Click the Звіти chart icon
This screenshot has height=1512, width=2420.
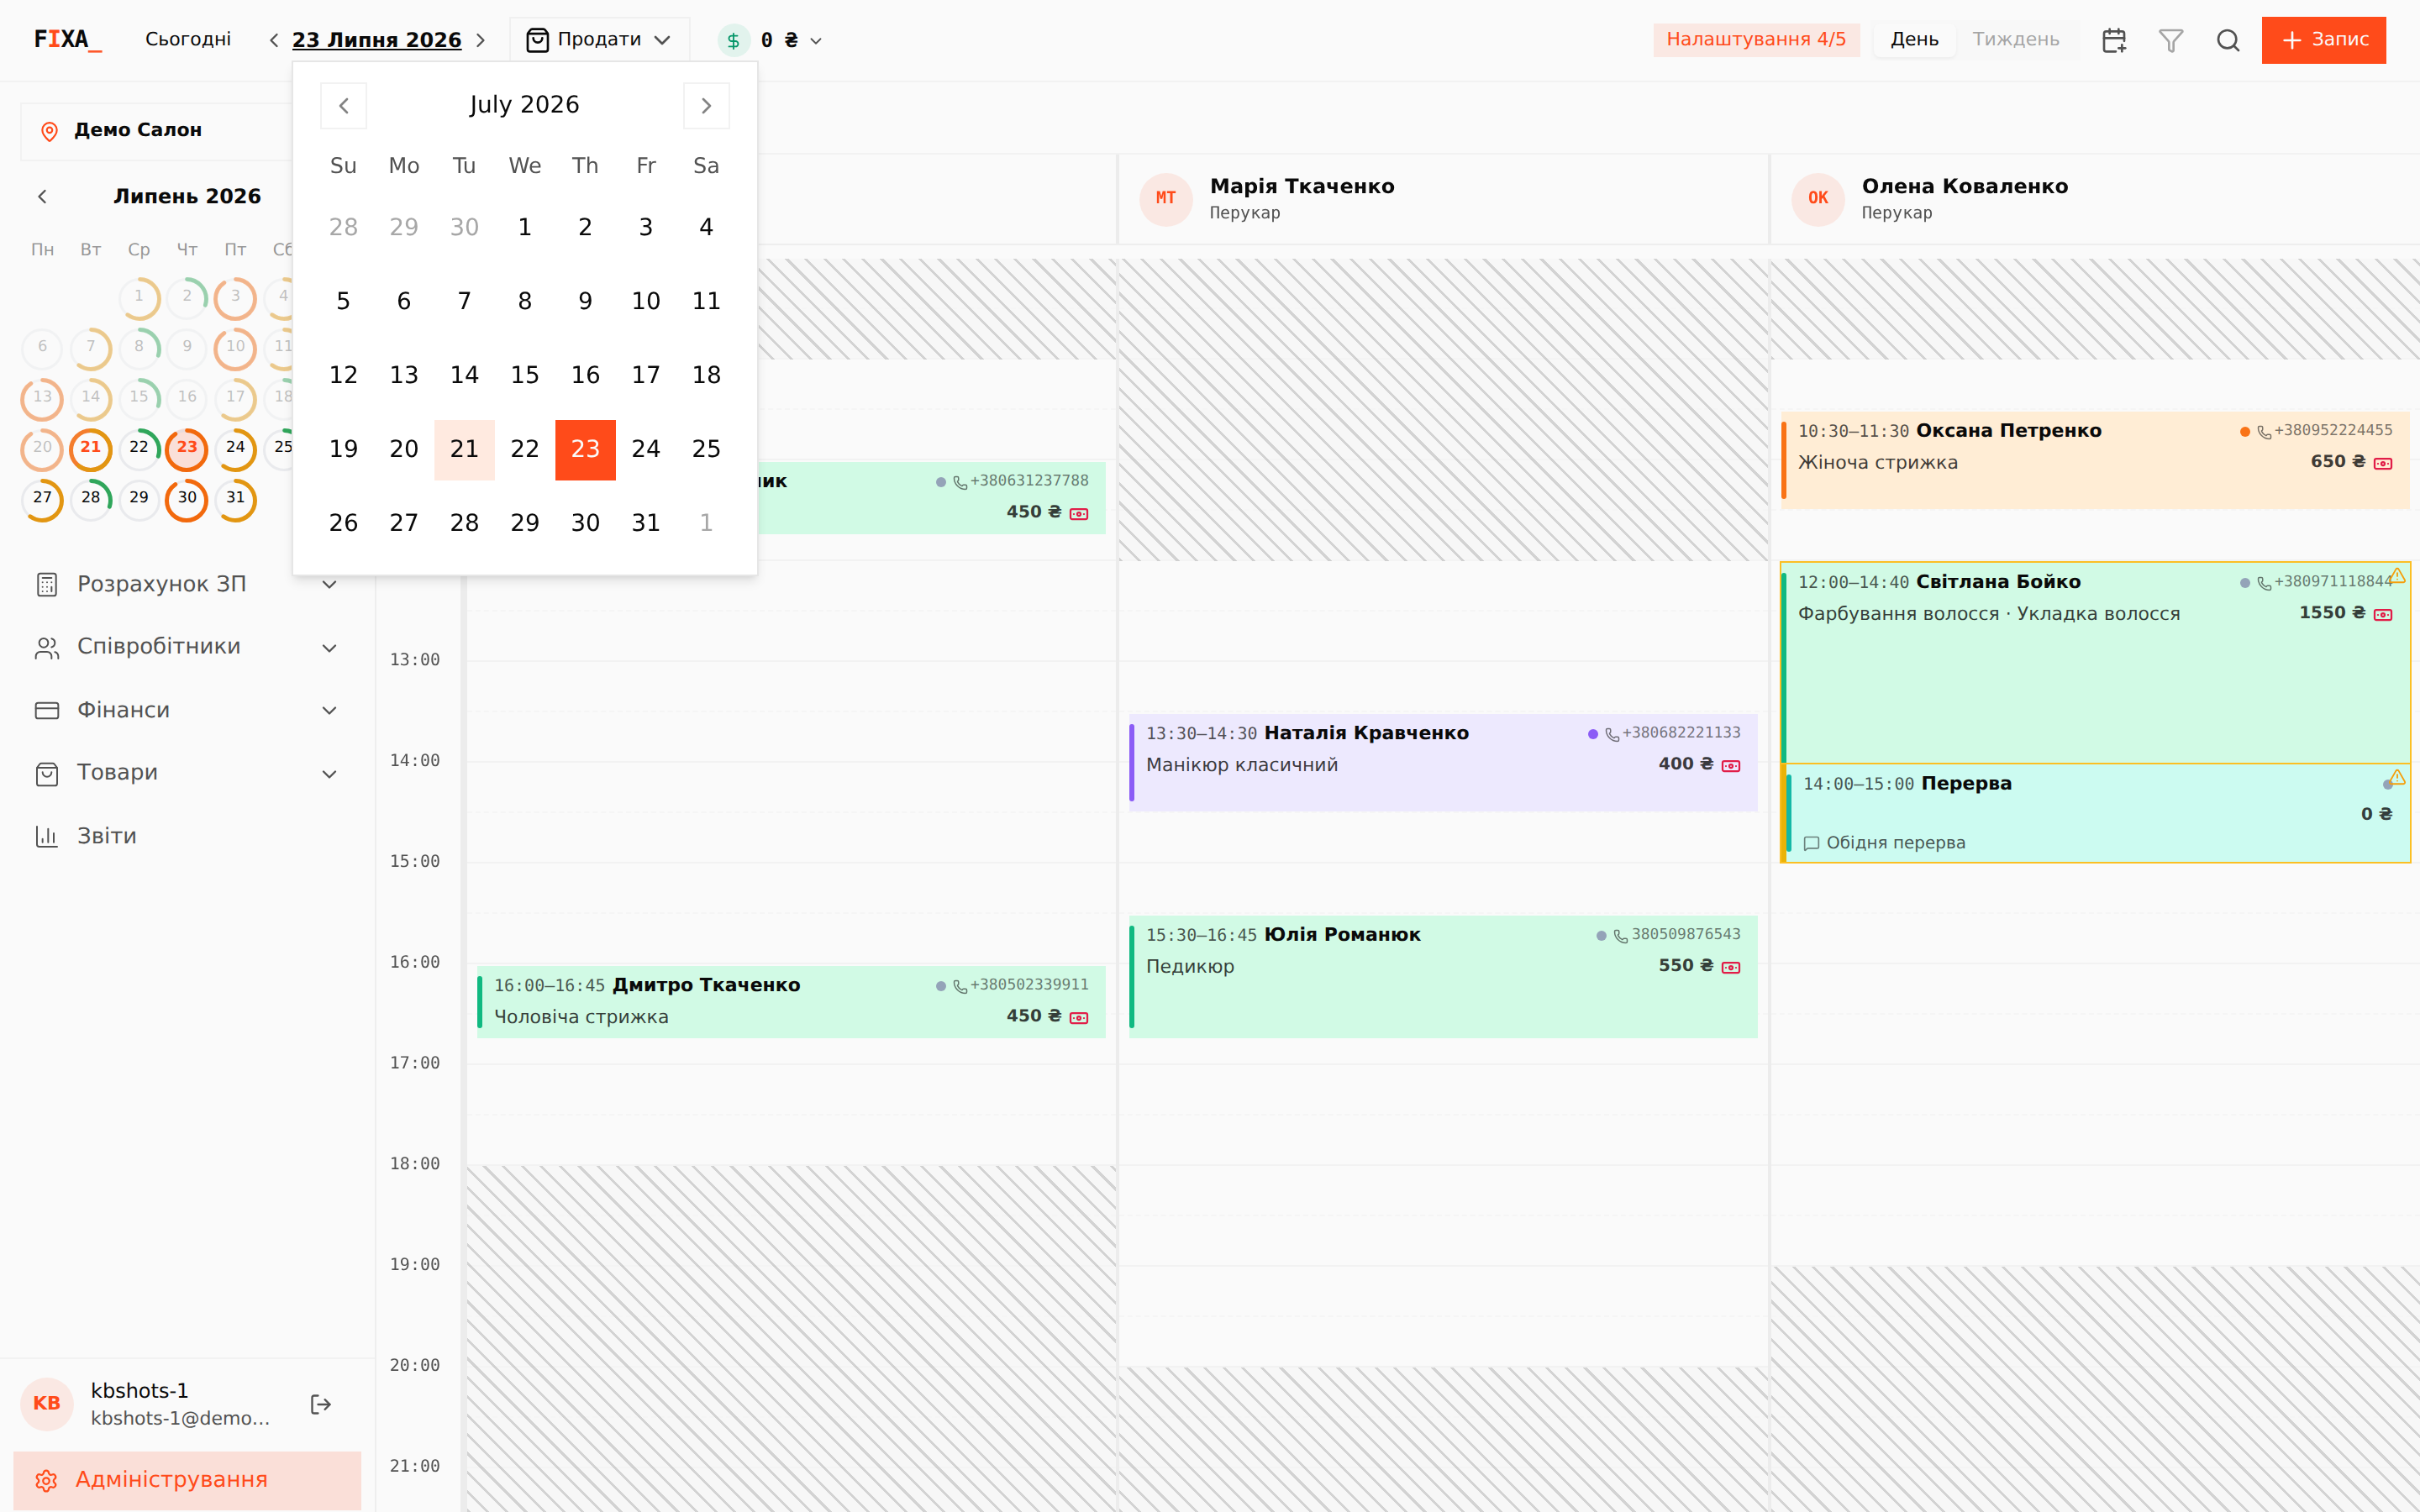point(47,837)
